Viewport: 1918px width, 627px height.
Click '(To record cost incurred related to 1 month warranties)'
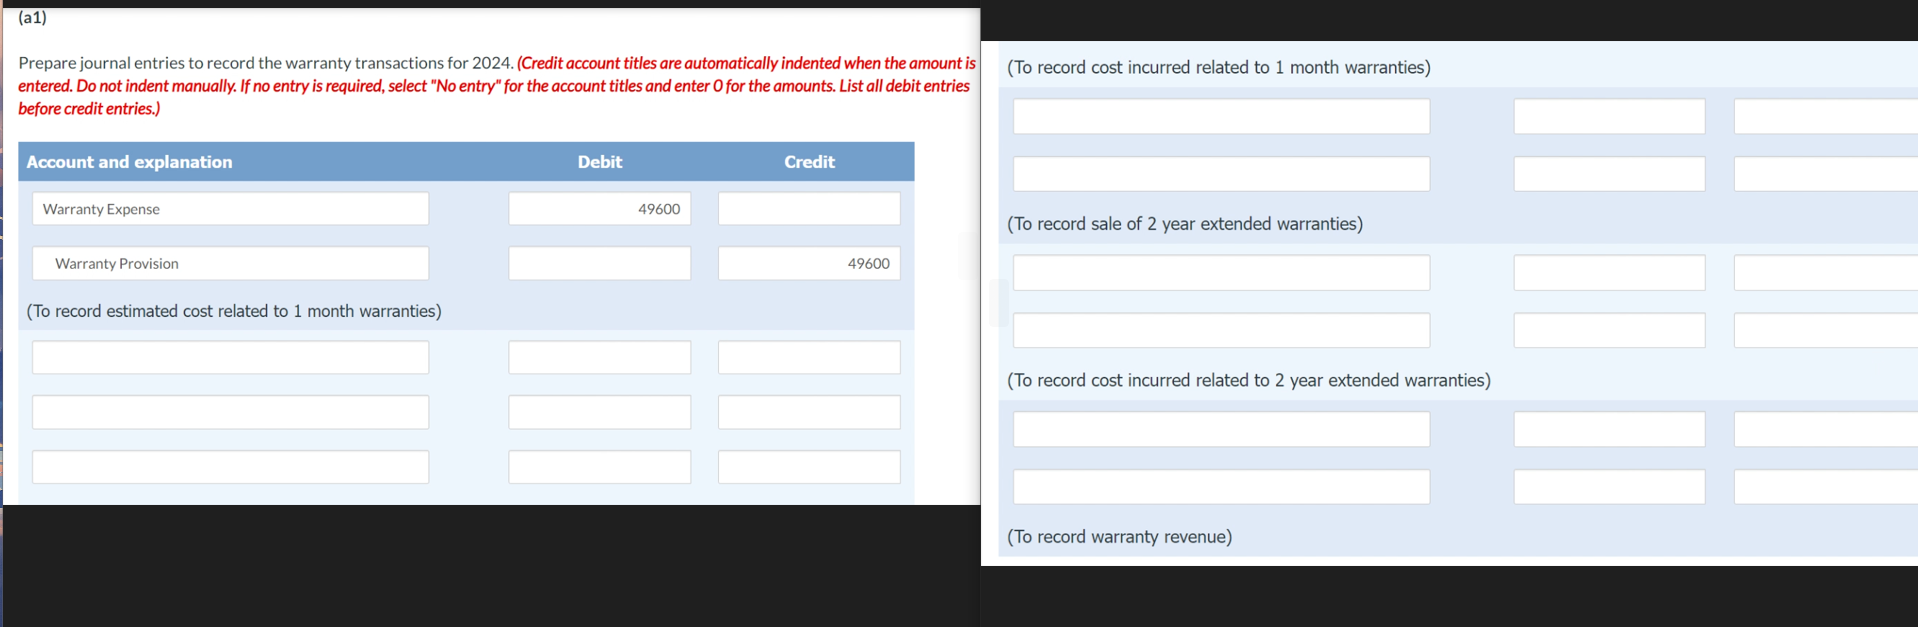pos(1219,67)
